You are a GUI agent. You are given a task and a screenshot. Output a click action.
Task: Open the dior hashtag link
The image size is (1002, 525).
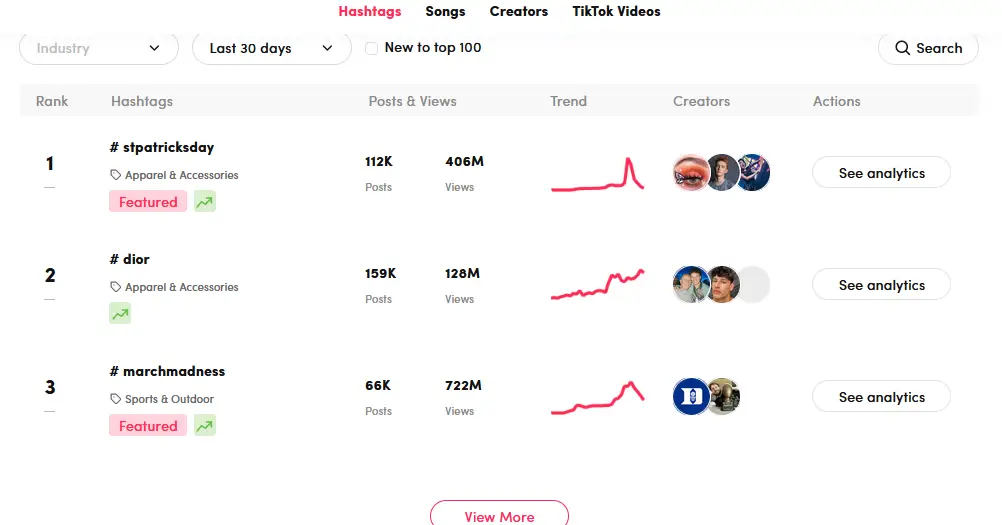[130, 259]
